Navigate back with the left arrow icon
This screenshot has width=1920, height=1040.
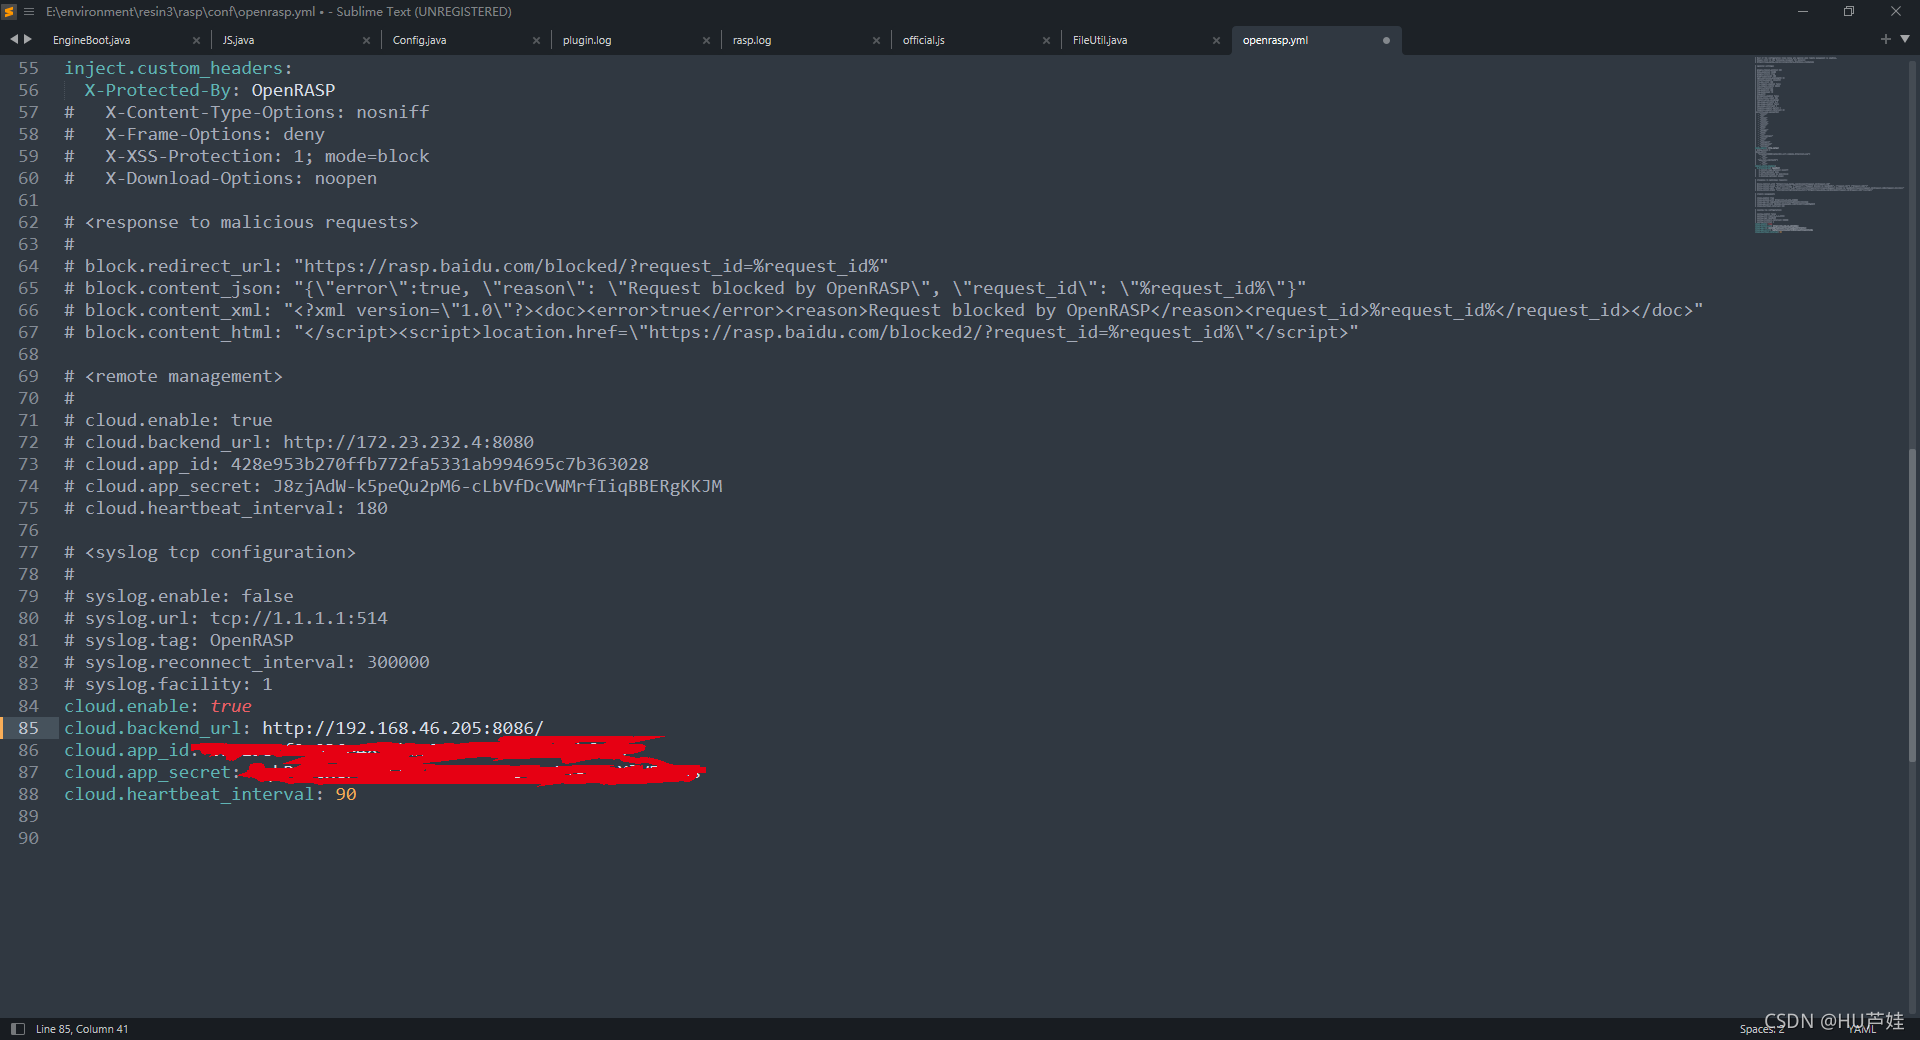(13, 39)
